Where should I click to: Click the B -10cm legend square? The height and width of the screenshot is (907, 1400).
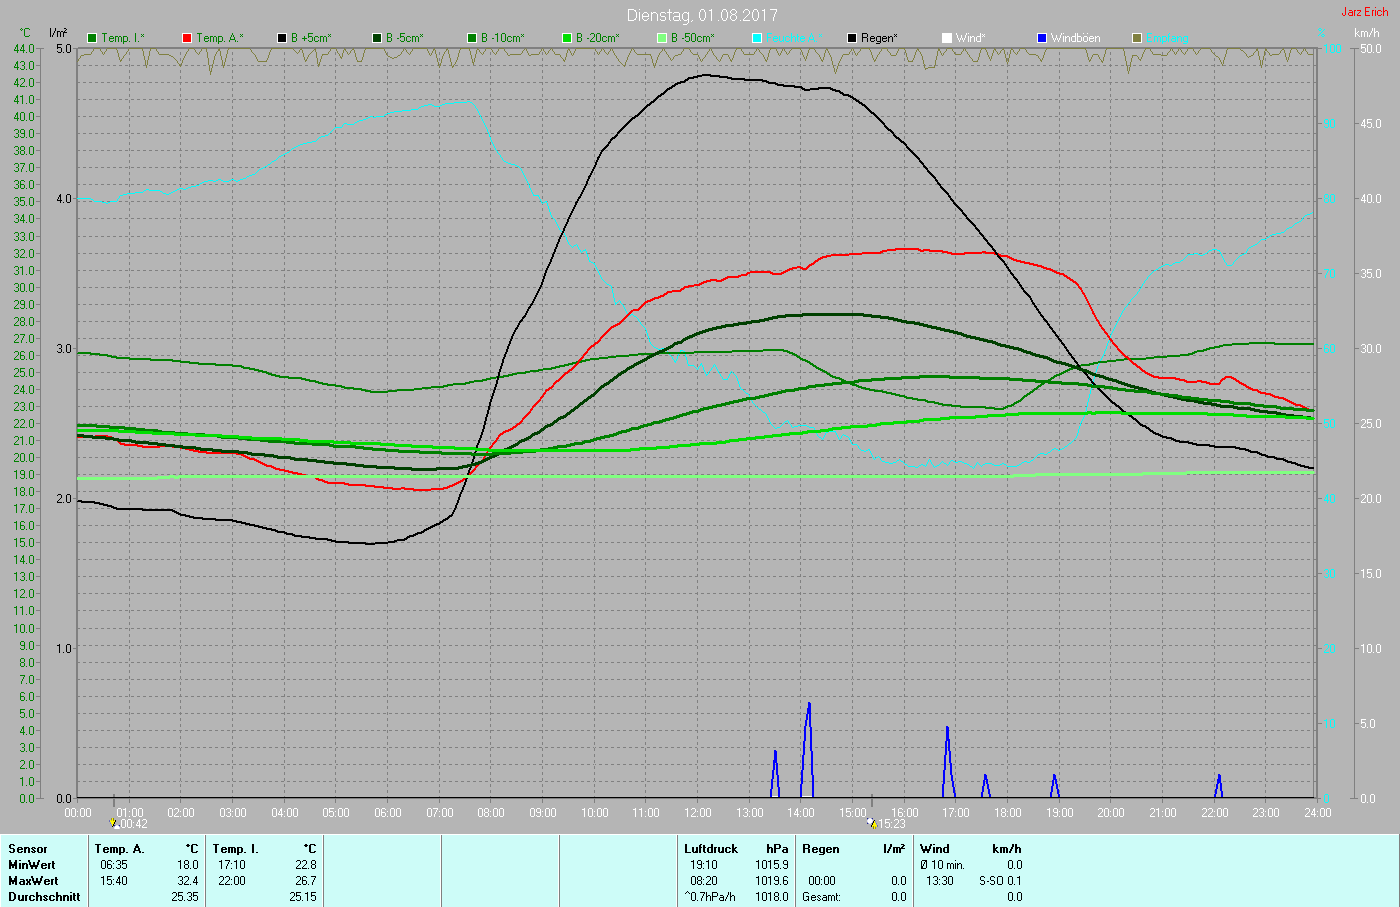click(x=472, y=38)
